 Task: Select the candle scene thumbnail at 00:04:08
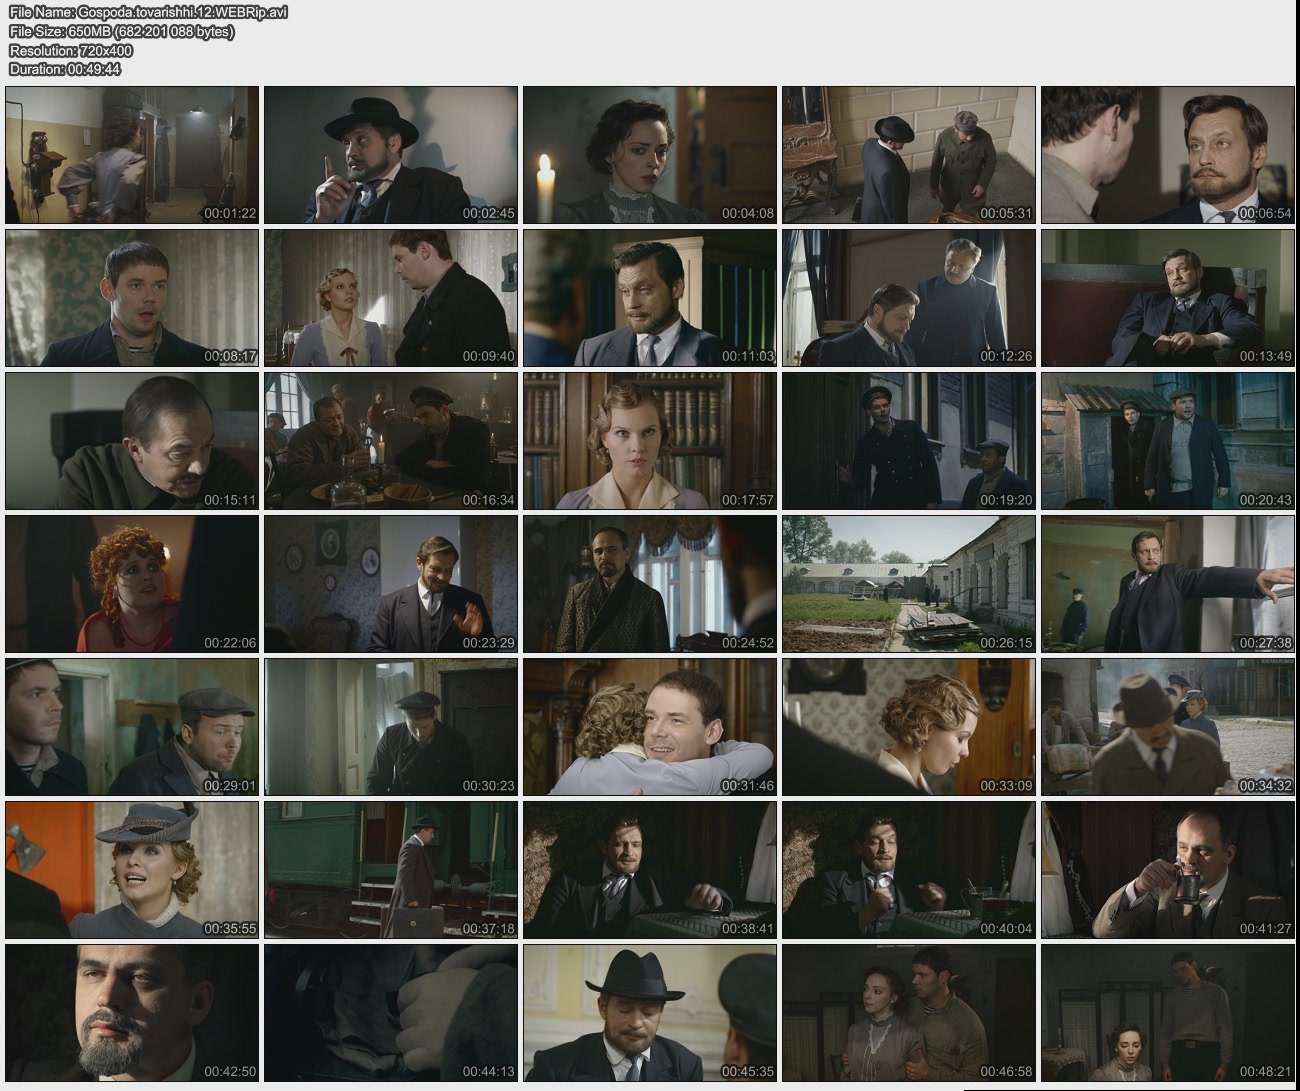(649, 155)
